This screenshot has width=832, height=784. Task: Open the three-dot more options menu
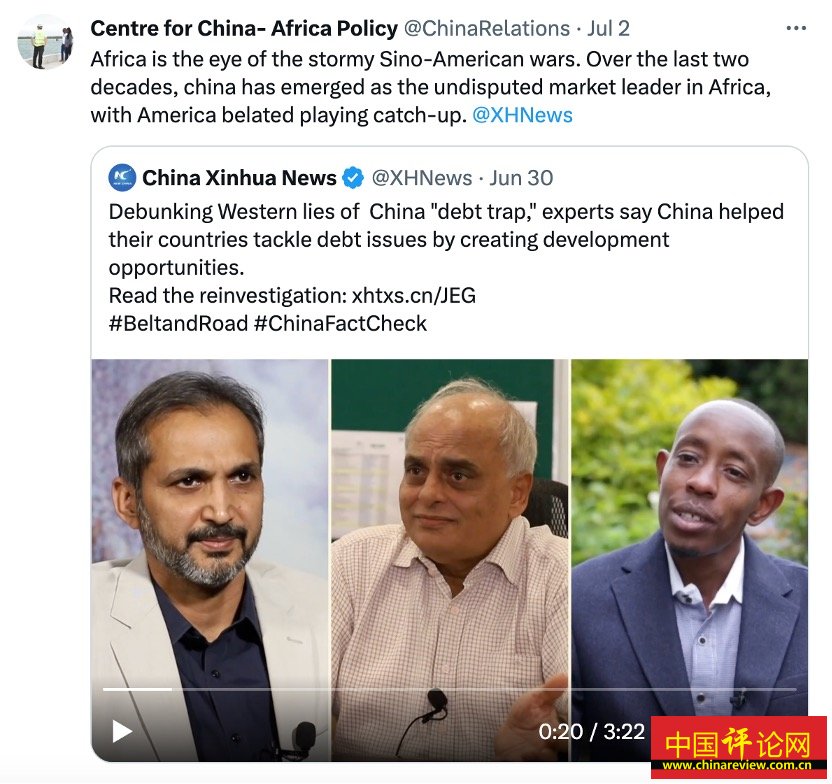[796, 28]
